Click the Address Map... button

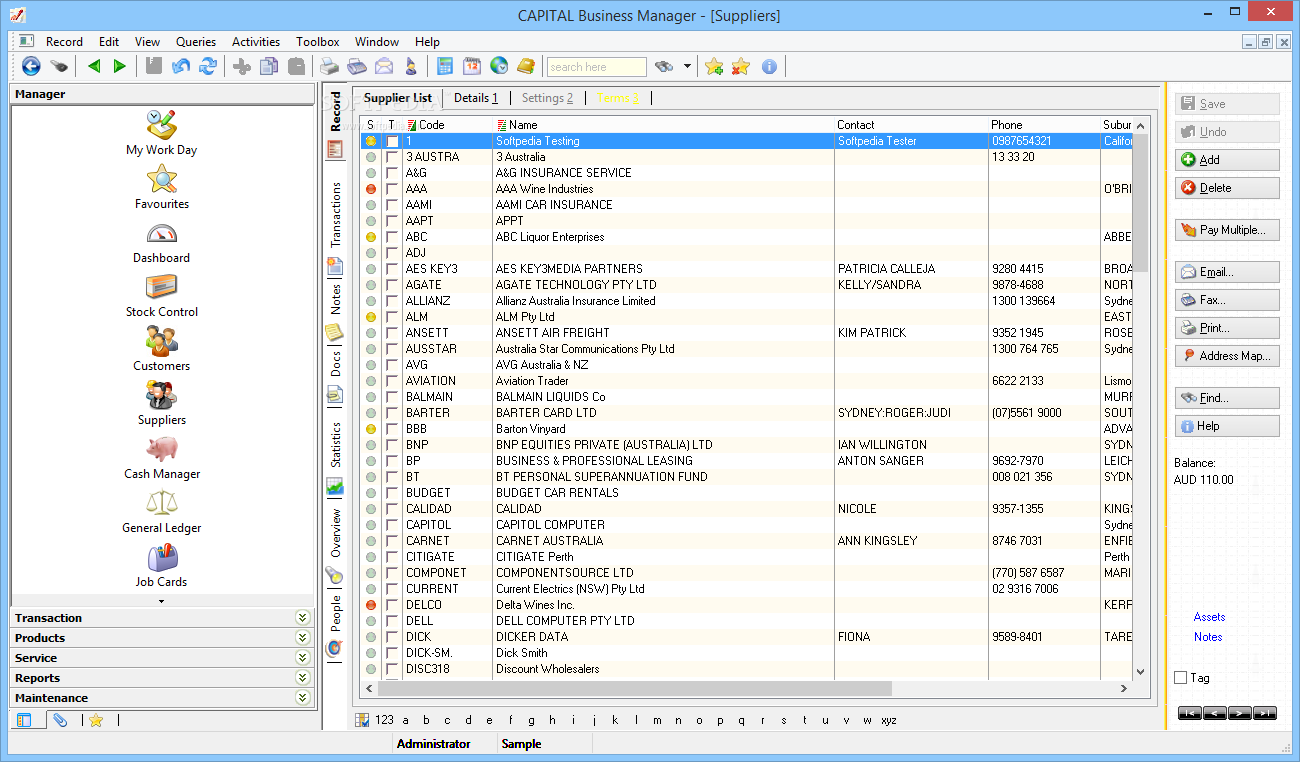[x=1227, y=356]
